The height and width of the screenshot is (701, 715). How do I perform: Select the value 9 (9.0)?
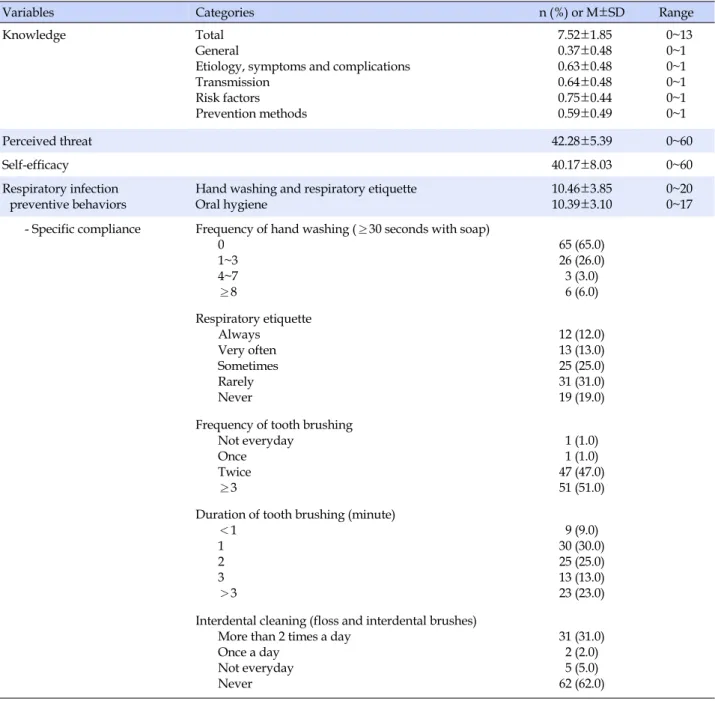pyautogui.click(x=581, y=530)
